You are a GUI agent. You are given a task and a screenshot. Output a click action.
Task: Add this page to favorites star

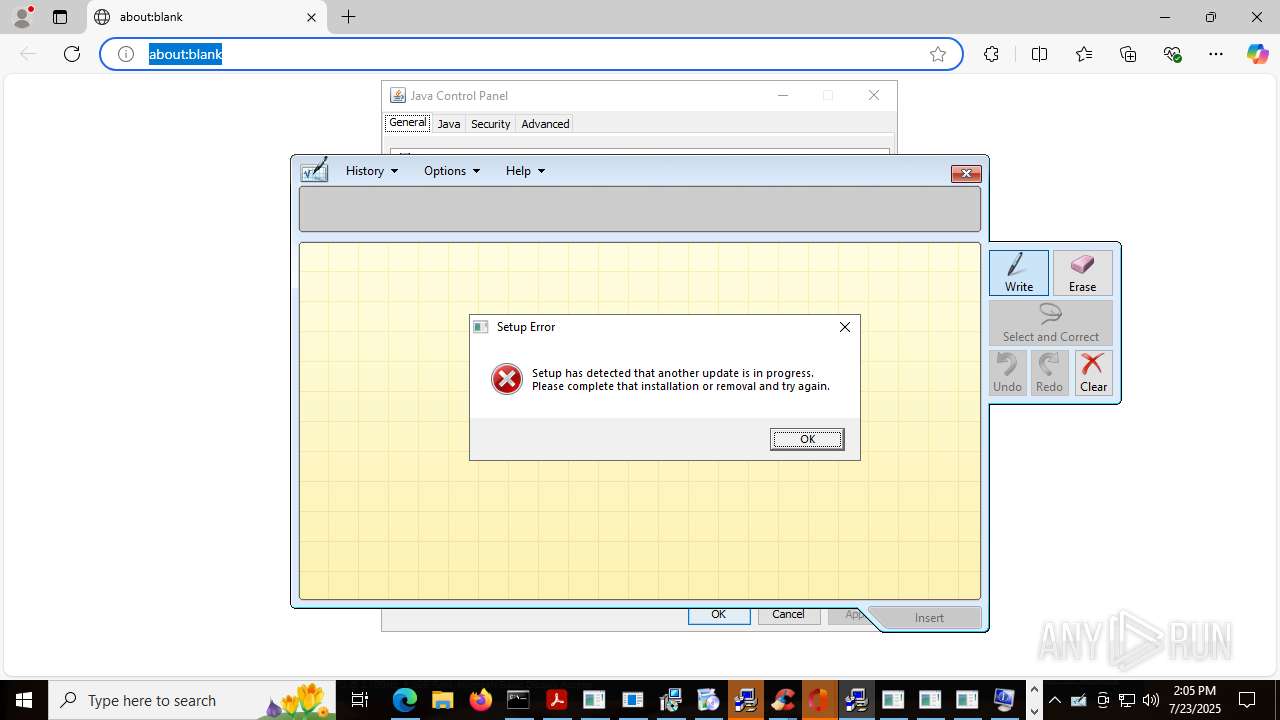pos(938,54)
